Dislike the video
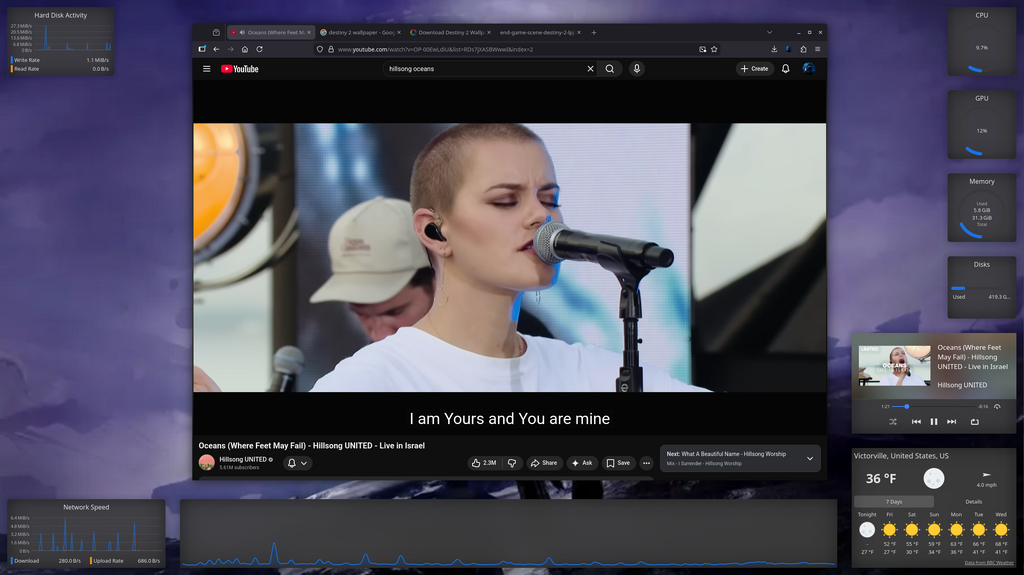 click(x=512, y=463)
